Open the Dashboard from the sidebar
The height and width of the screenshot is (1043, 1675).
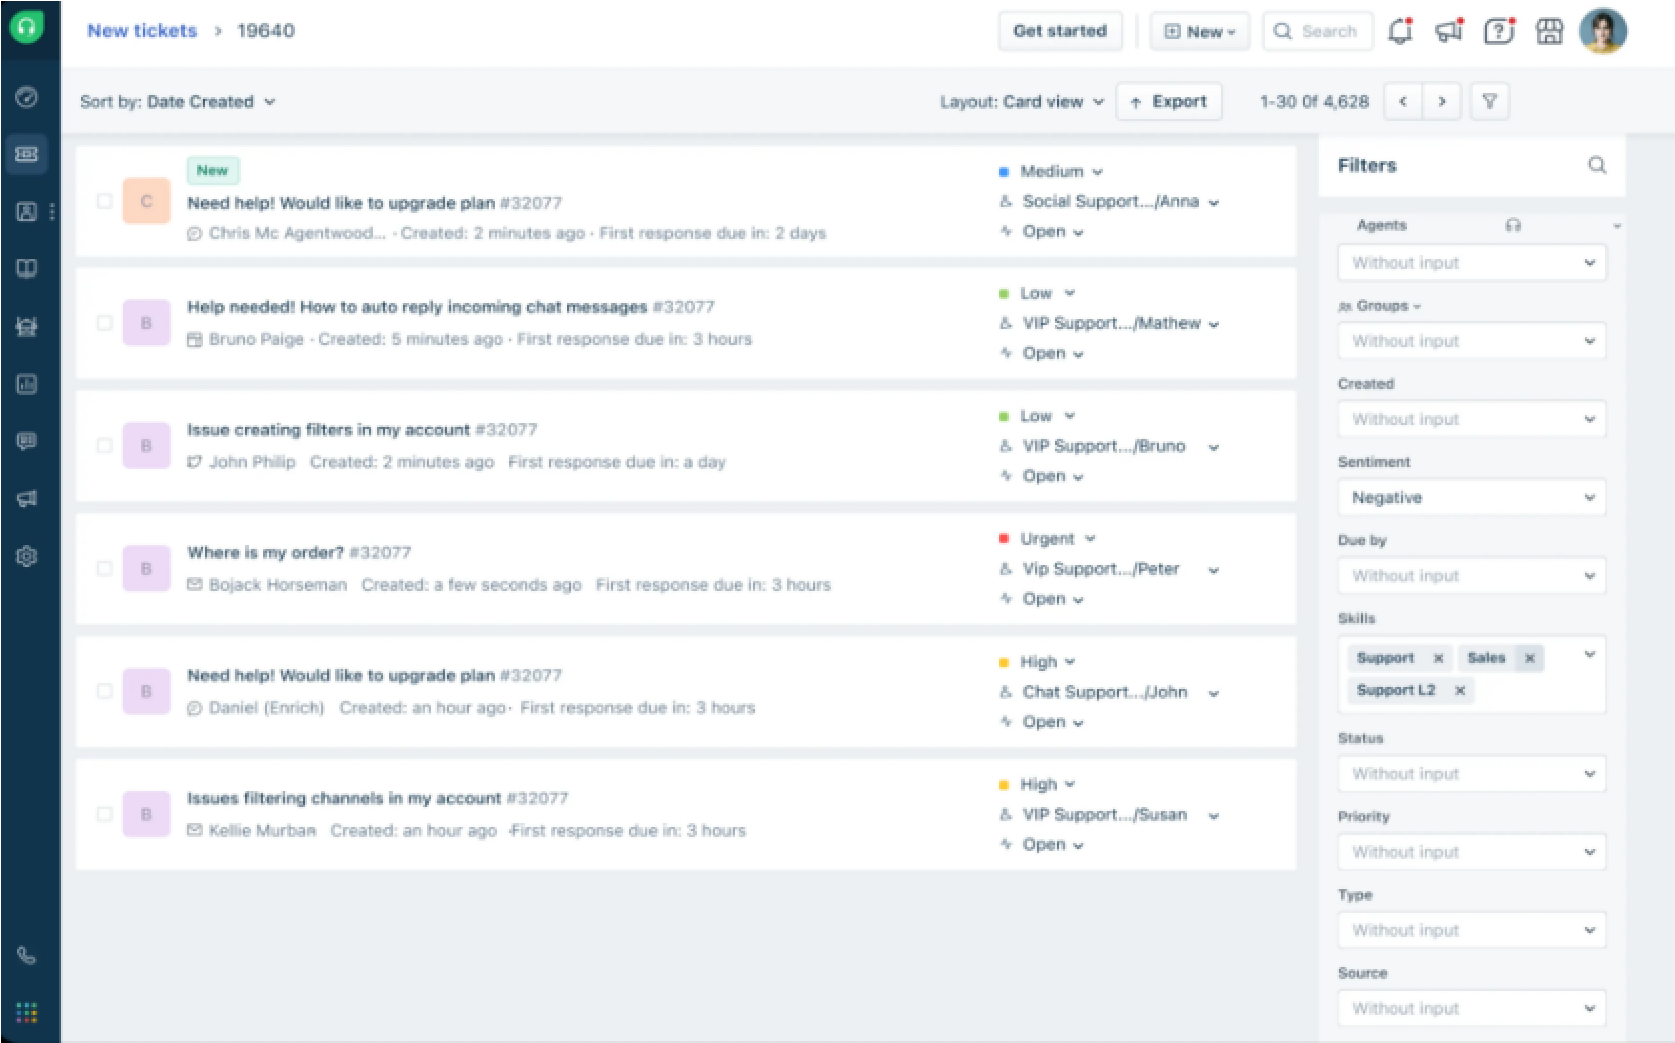pyautogui.click(x=27, y=97)
